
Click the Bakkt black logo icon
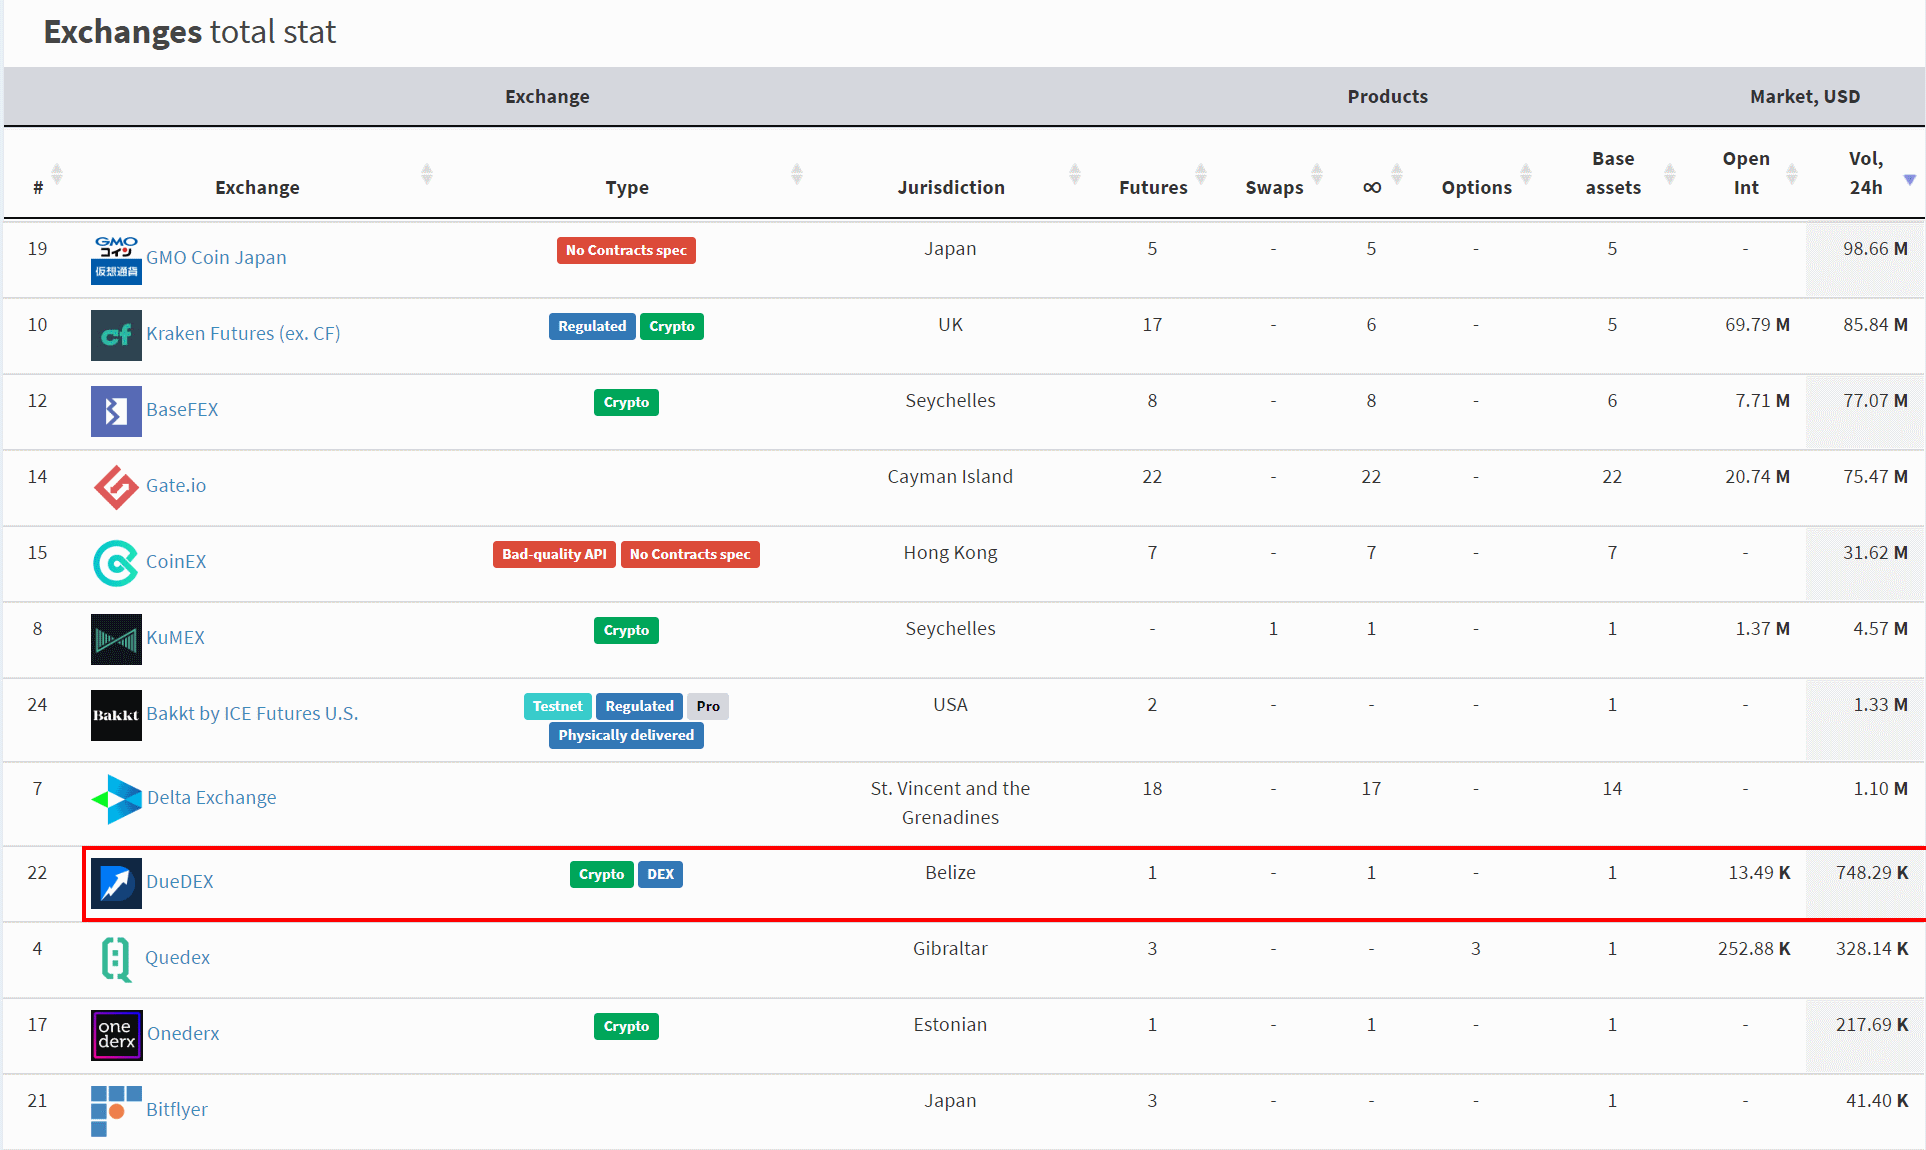coord(116,715)
